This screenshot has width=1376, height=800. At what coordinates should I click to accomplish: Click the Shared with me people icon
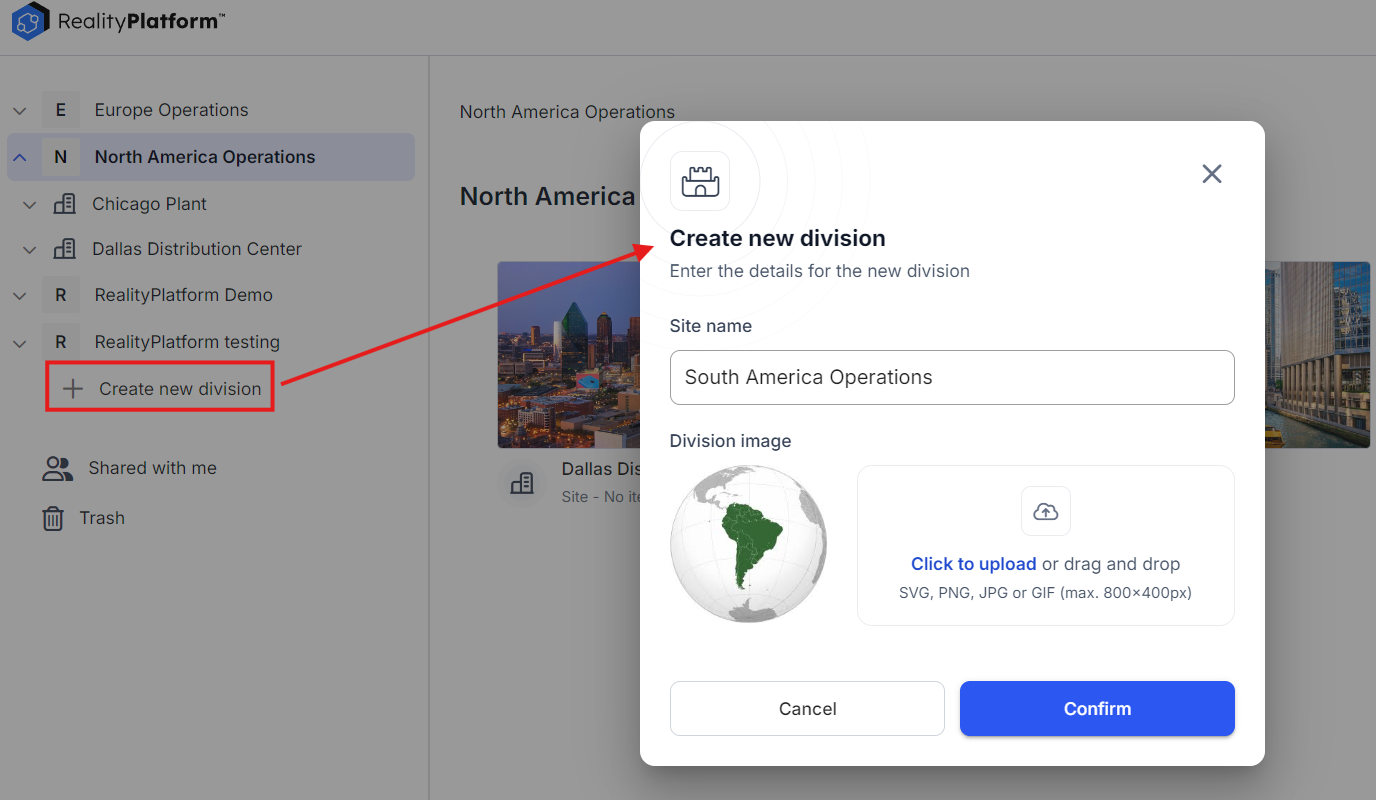[57, 468]
